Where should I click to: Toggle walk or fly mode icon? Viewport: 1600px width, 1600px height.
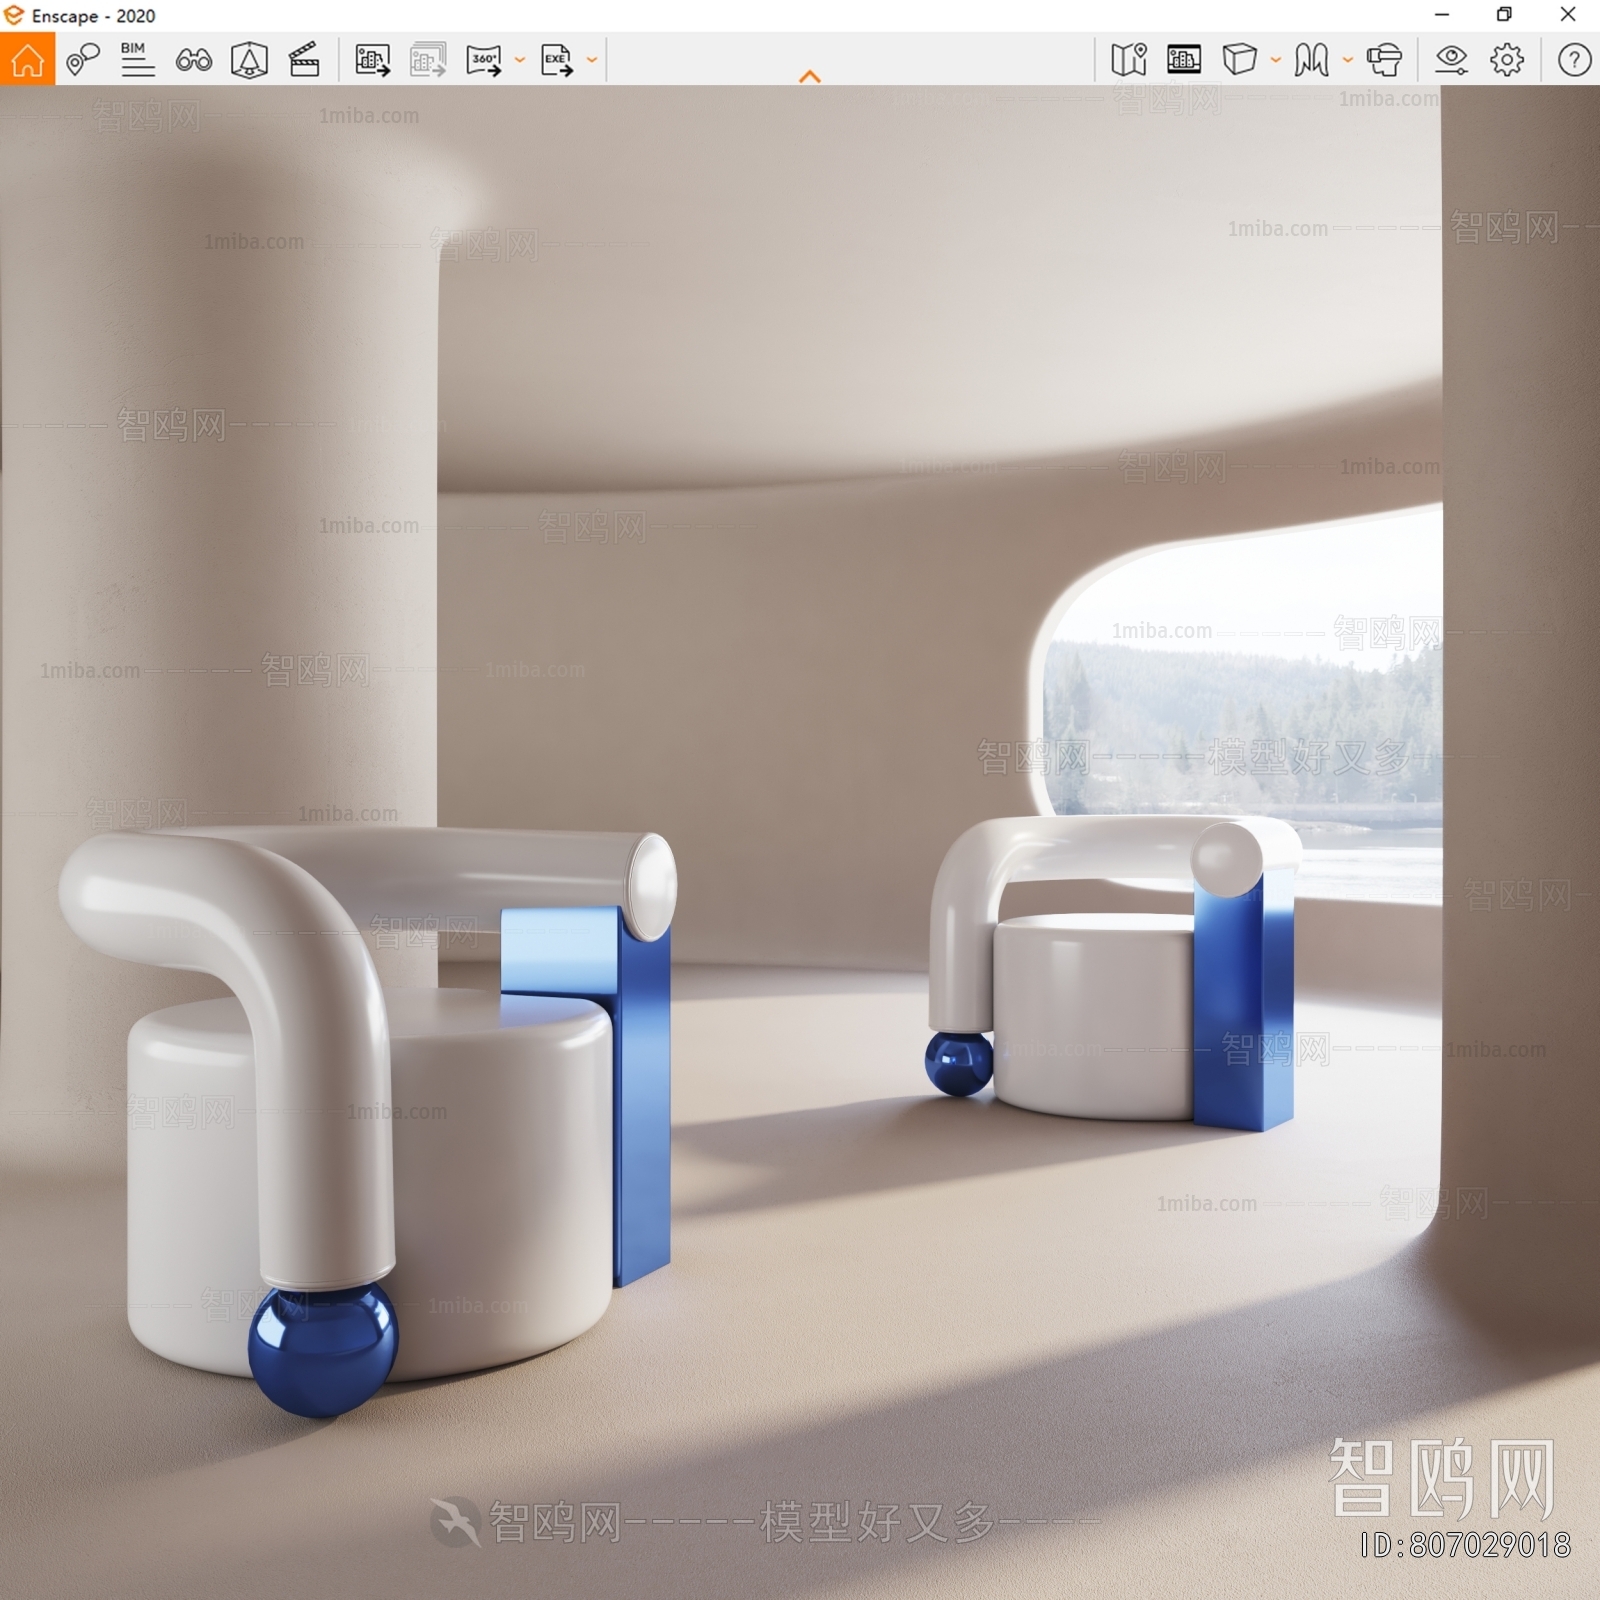1311,60
